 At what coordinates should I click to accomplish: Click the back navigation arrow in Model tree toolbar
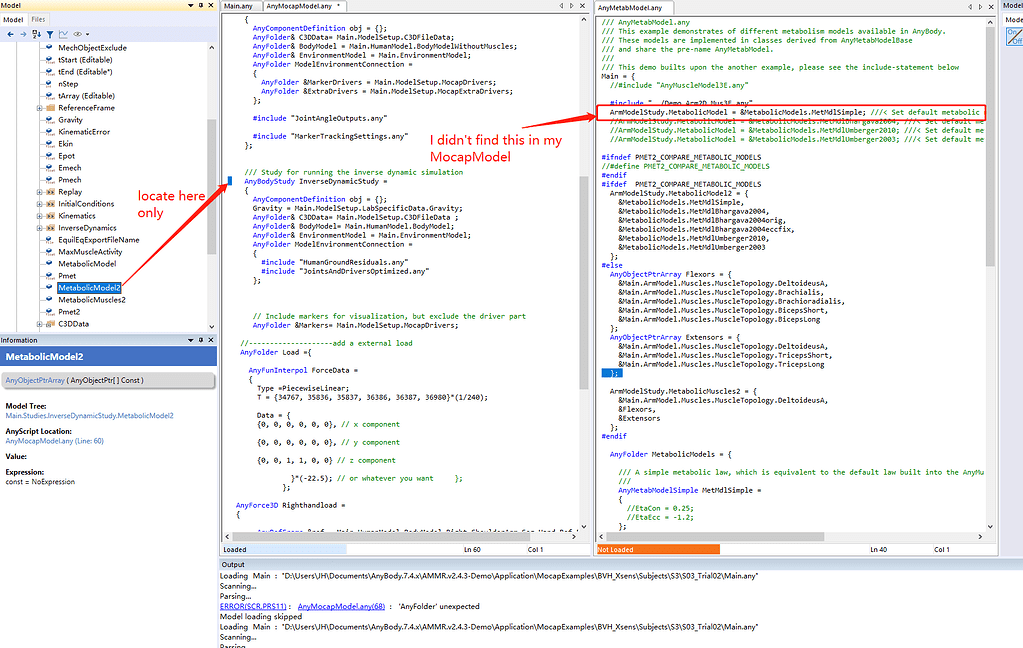[10, 33]
